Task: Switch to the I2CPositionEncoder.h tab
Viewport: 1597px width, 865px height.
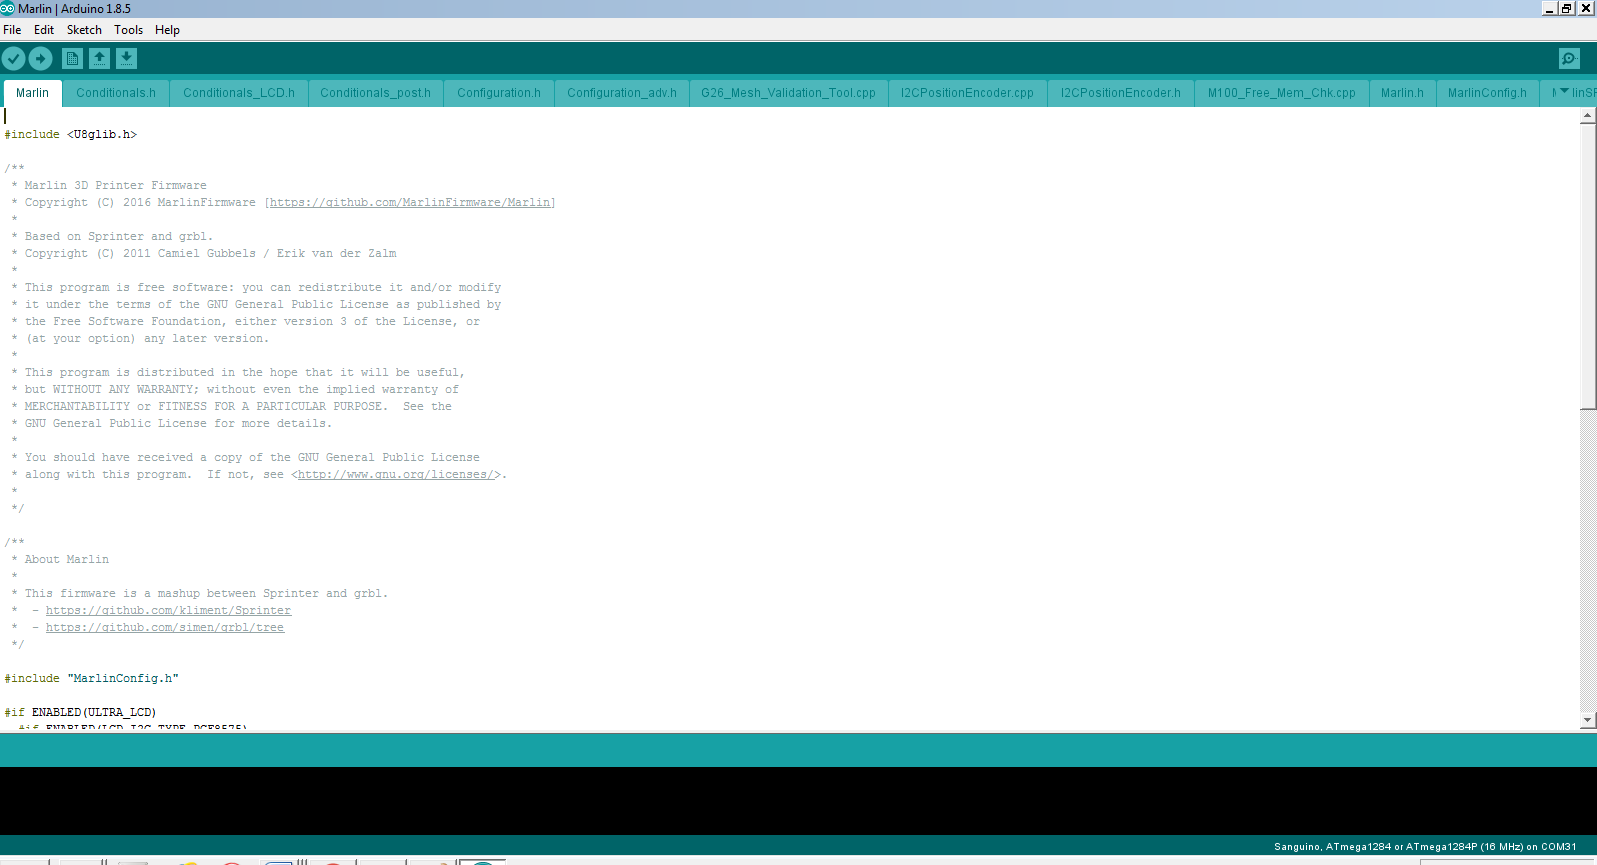Action: point(1121,93)
